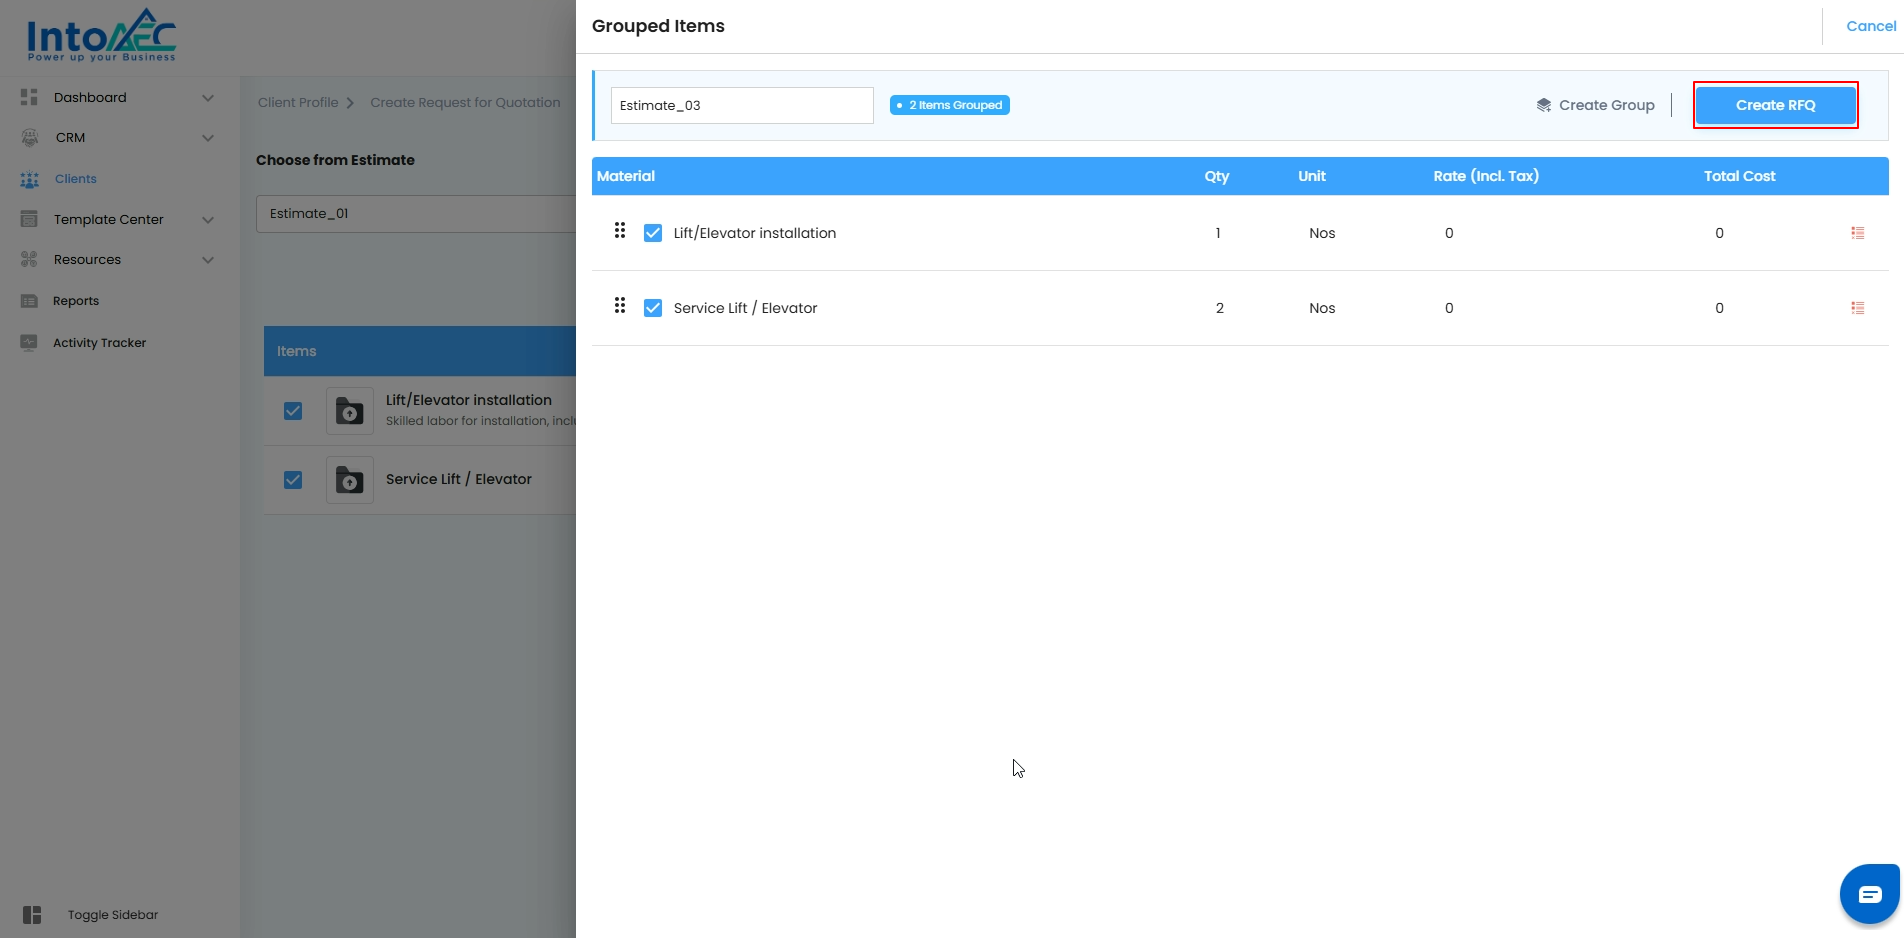Open Resources in the sidebar
Image resolution: width=1904 pixels, height=938 pixels.
87,260
